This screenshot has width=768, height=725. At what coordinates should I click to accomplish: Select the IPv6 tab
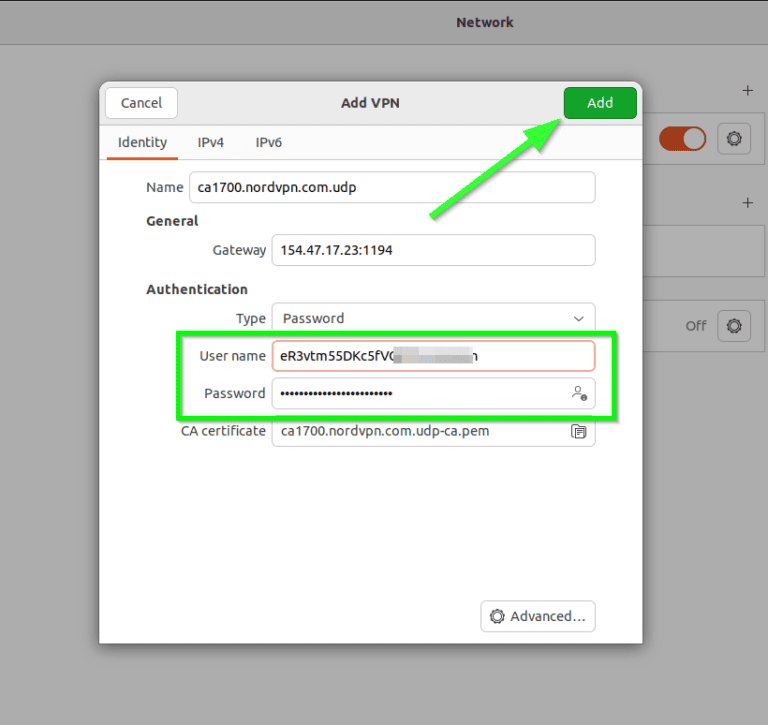(x=268, y=142)
